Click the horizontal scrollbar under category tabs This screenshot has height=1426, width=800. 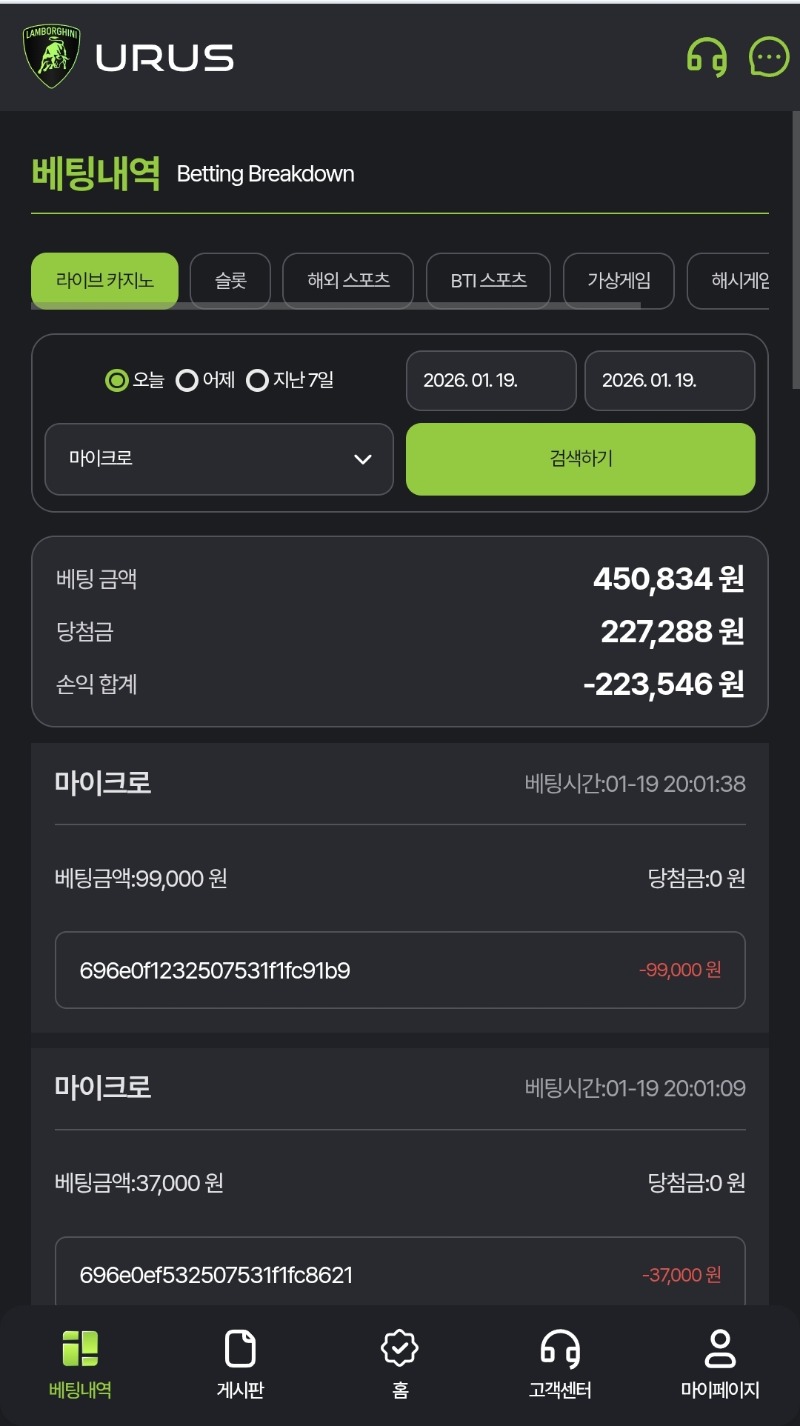click(x=336, y=305)
